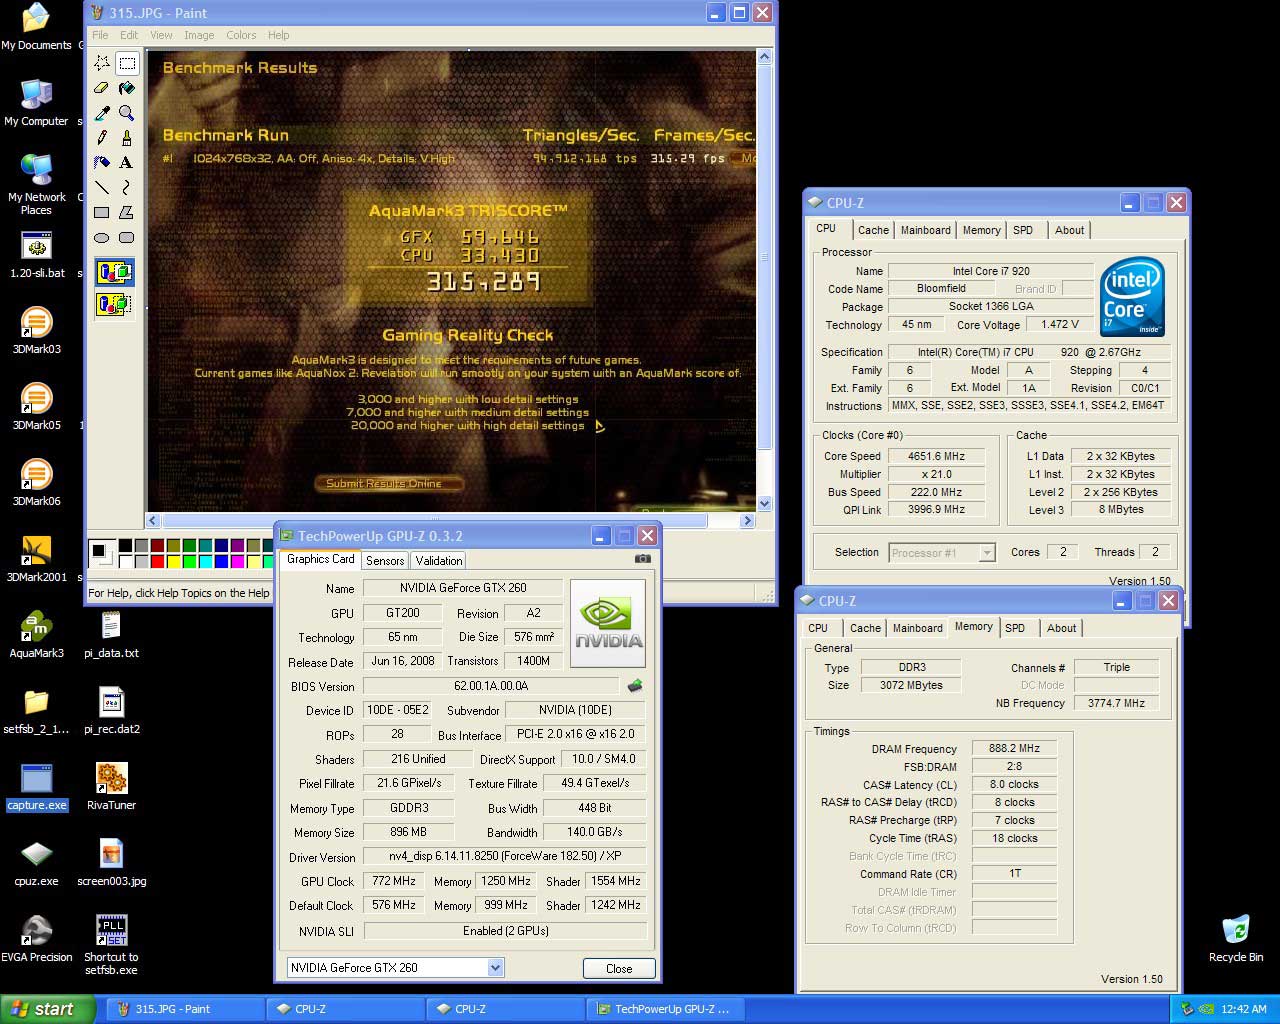Open the Help menu in Paint
Image resolution: width=1280 pixels, height=1024 pixels.
click(279, 35)
